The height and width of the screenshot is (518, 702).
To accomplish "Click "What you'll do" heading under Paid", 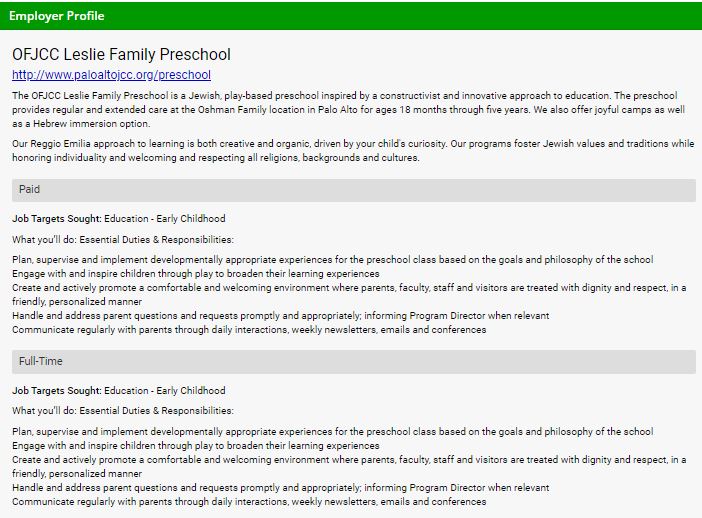I will pyautogui.click(x=122, y=240).
